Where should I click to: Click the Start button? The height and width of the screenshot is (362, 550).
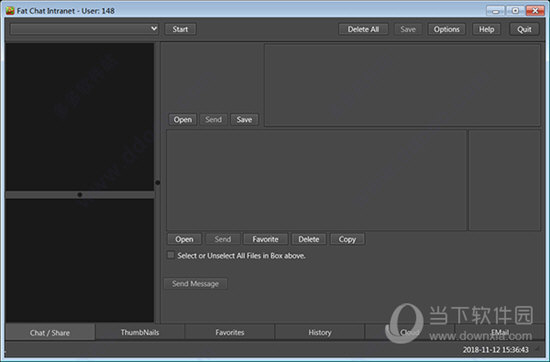(x=180, y=29)
